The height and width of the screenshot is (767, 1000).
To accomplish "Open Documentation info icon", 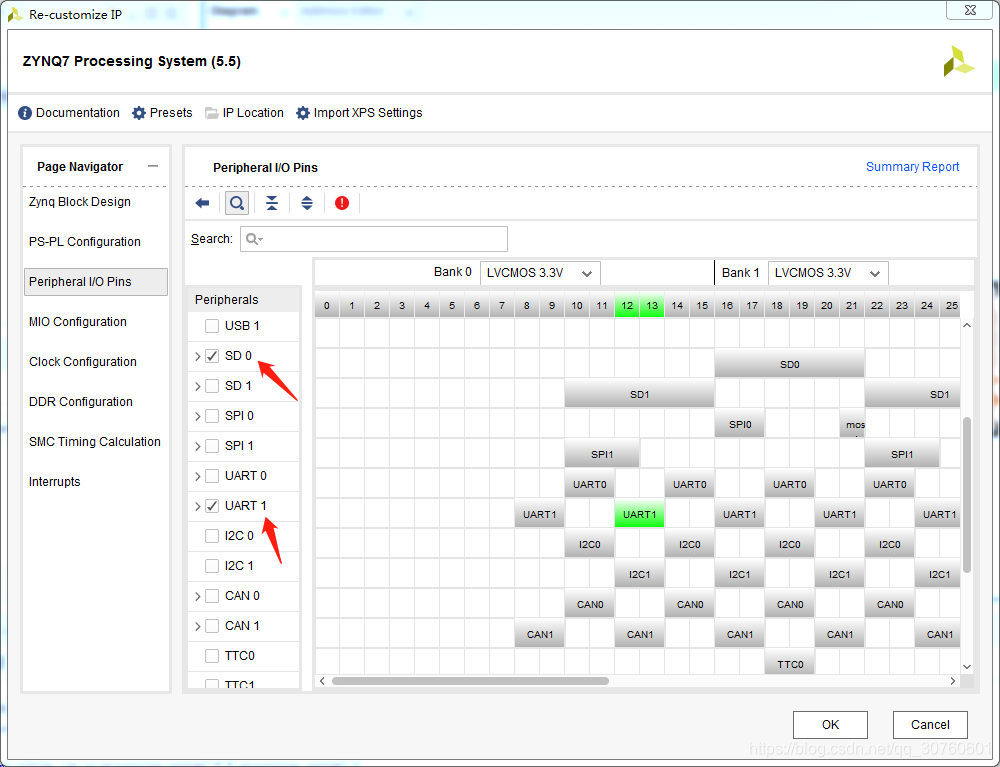I will [25, 113].
